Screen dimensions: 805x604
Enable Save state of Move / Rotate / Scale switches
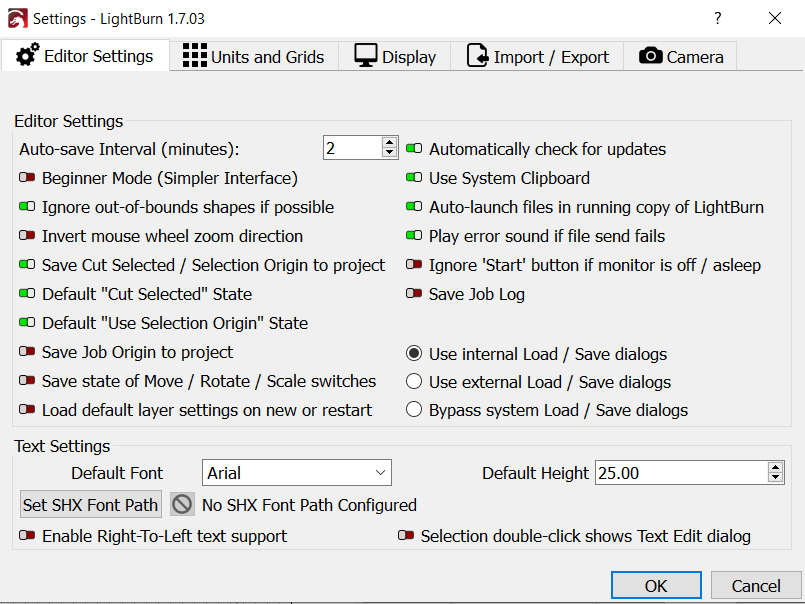tap(27, 381)
